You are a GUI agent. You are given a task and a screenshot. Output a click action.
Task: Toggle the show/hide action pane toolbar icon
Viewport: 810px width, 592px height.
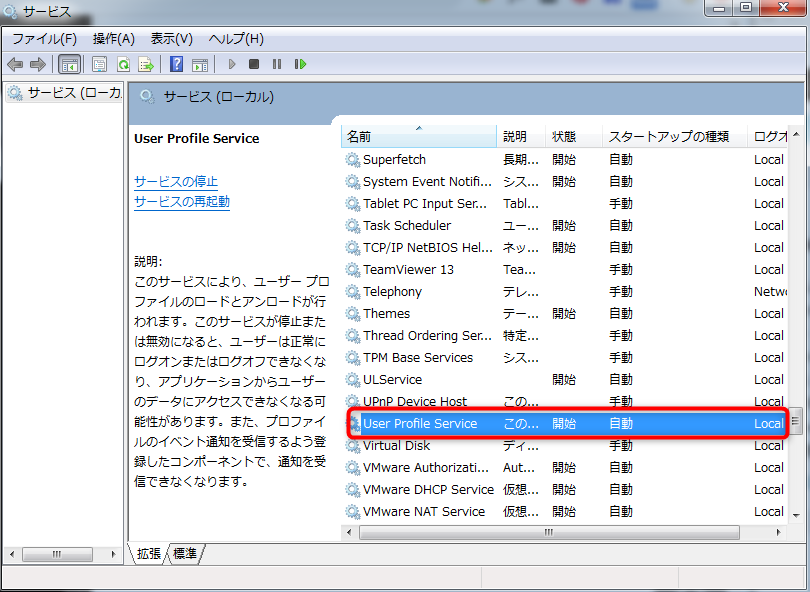[x=200, y=65]
